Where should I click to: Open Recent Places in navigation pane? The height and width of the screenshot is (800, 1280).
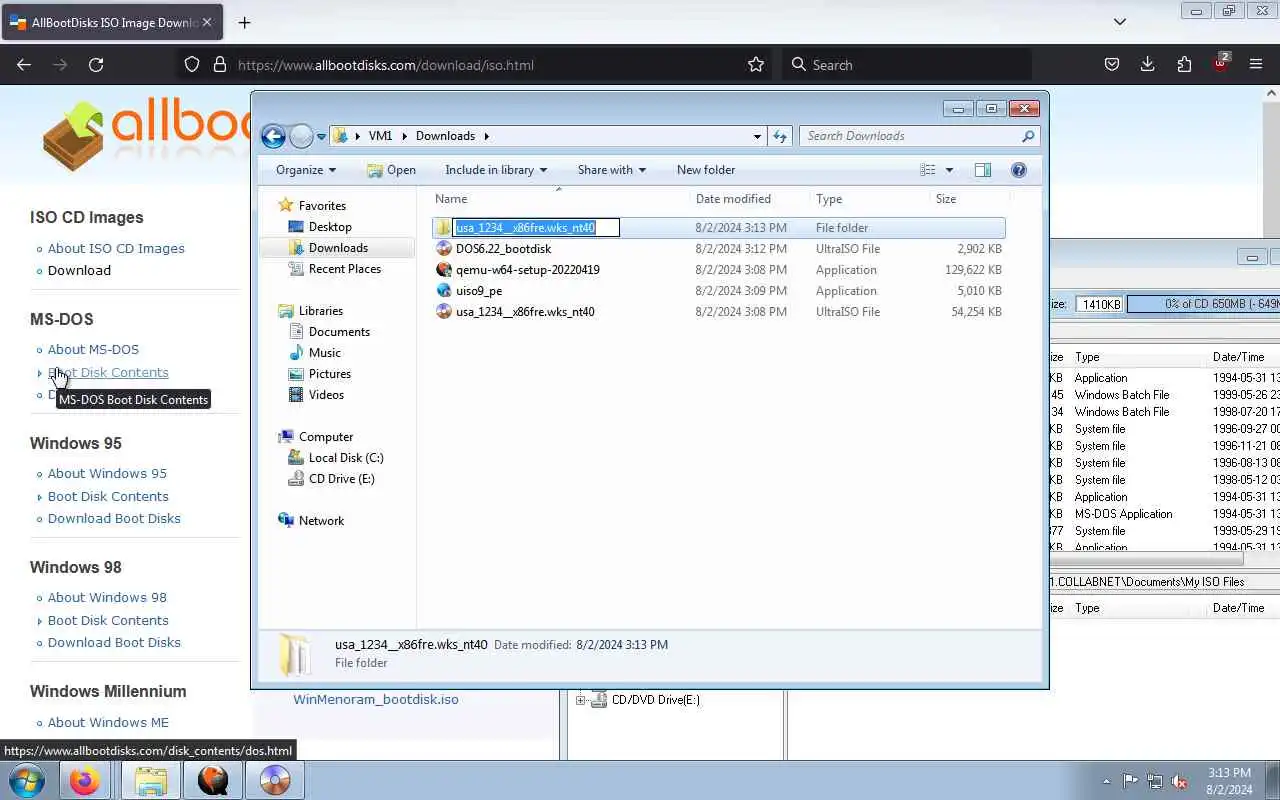coord(345,269)
